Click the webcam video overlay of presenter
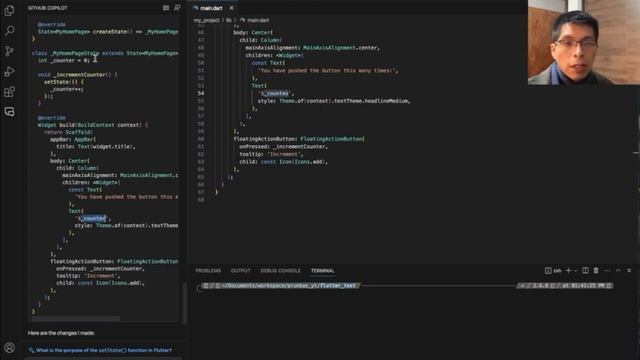The image size is (640, 360). point(584,42)
